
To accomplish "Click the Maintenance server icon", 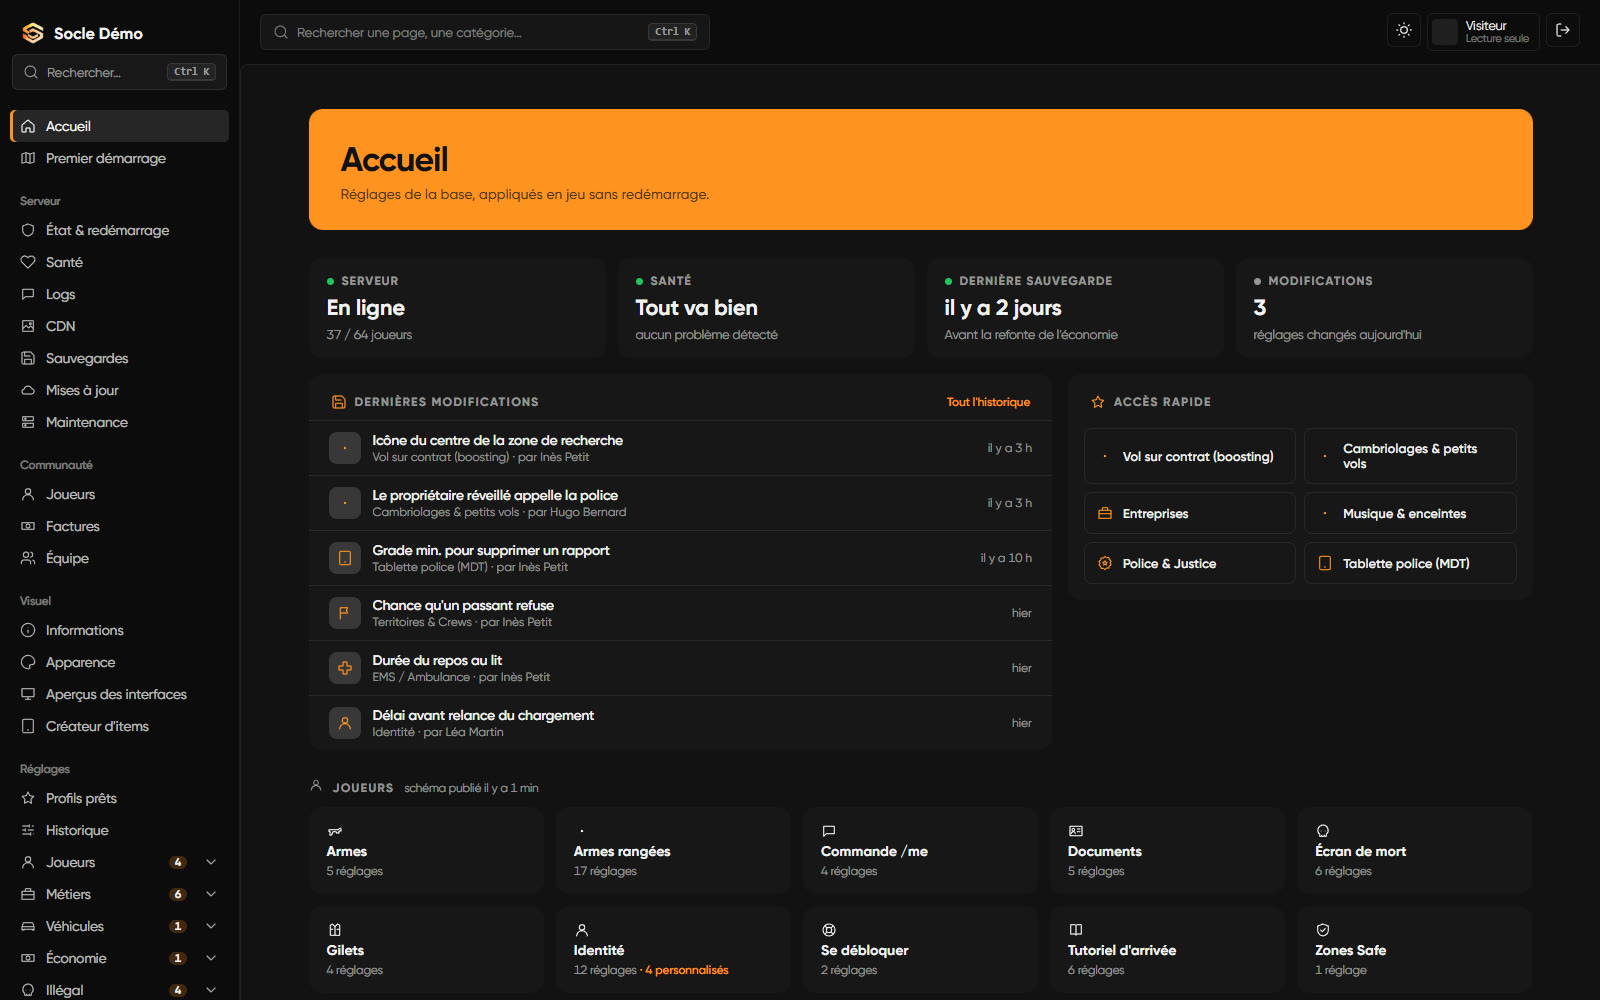I will click(x=28, y=422).
